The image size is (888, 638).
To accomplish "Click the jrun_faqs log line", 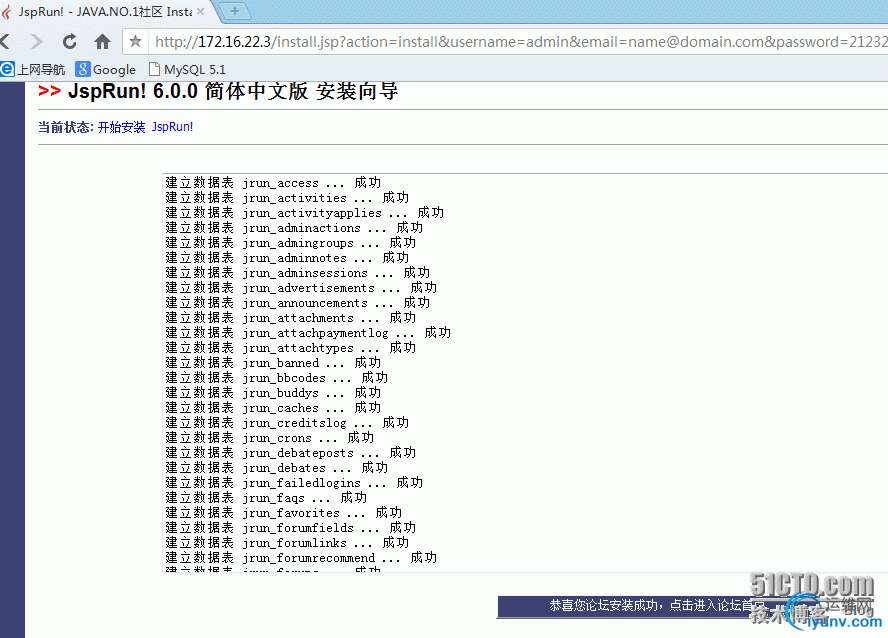I will [266, 498].
